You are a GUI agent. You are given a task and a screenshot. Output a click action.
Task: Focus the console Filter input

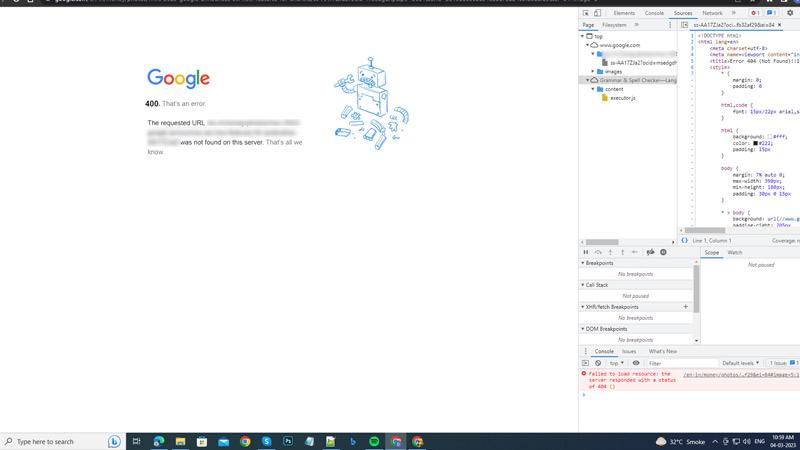click(682, 363)
